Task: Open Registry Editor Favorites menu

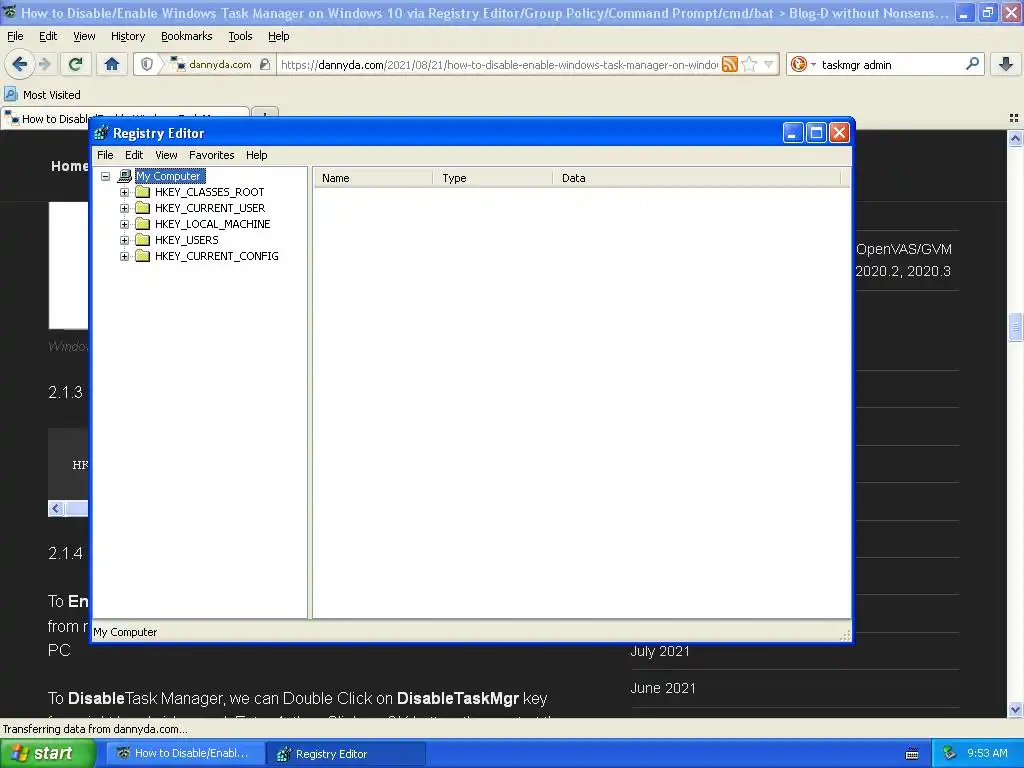Action: (212, 155)
